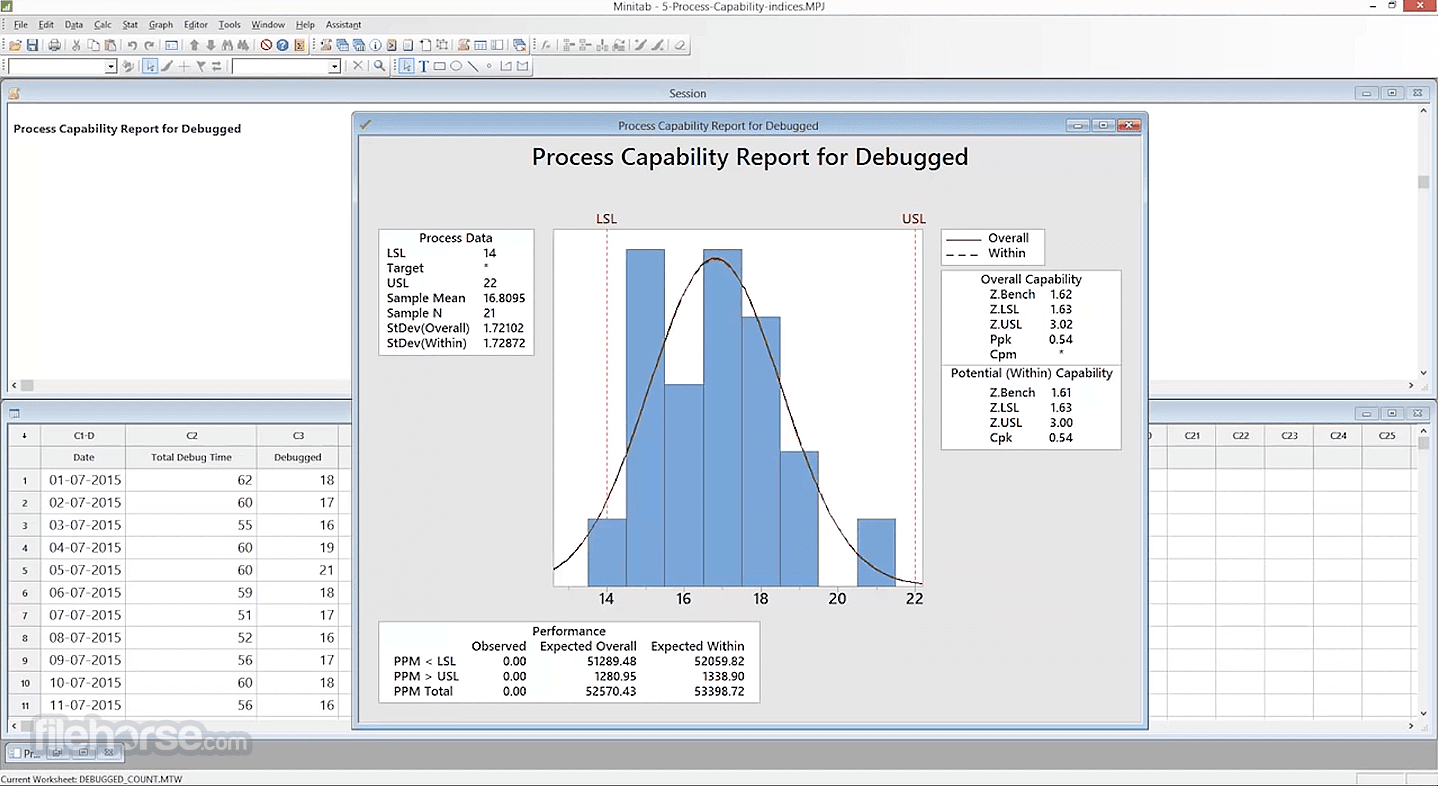Screen dimensions: 1439x786
Task: Paste clipboard contents into worksheet
Action: (110, 44)
